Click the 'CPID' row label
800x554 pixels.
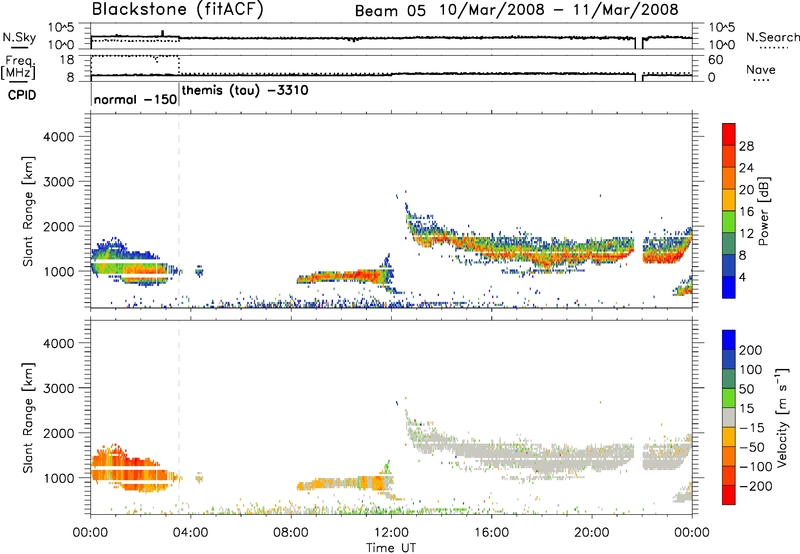(22, 95)
